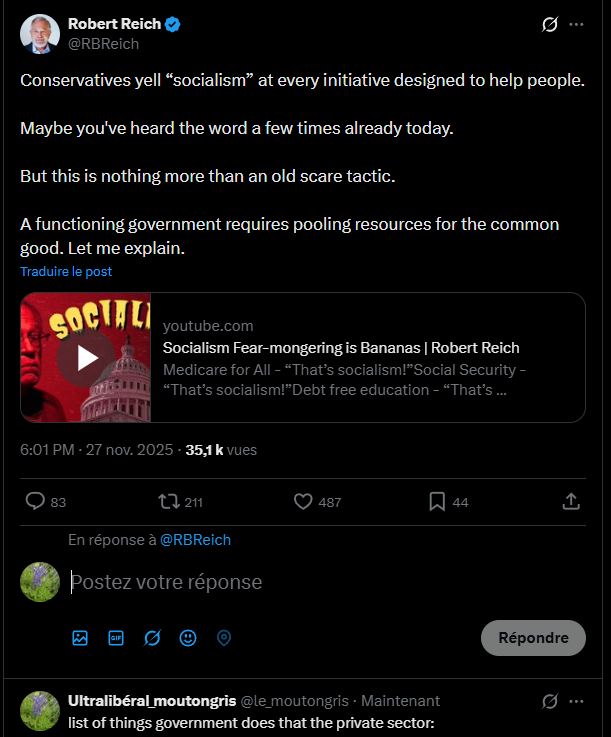Repost Robert Reich's post
This screenshot has width=611, height=737.
point(169,502)
